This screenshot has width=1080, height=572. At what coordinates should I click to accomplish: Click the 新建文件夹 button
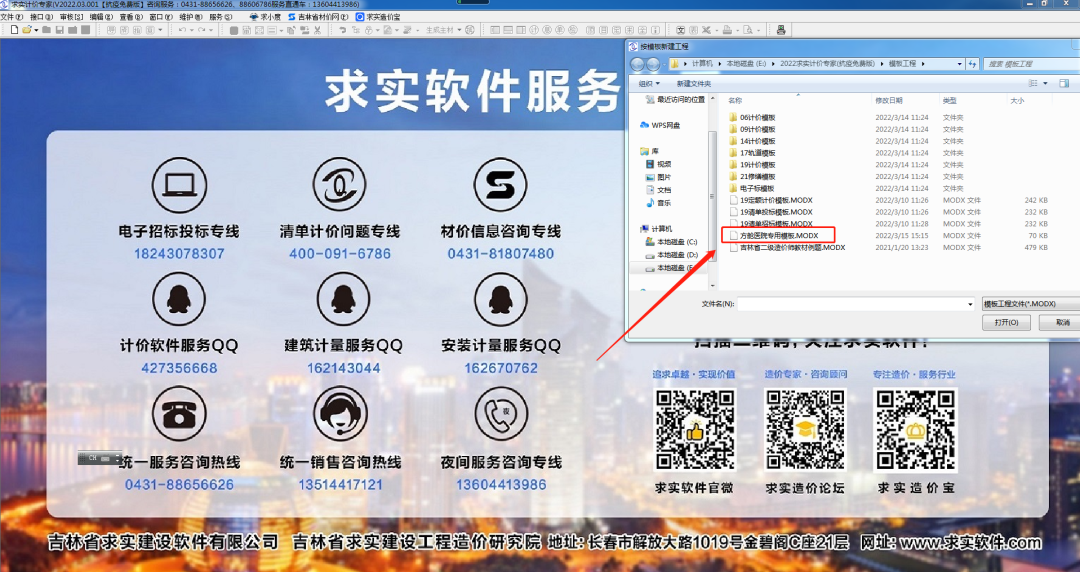click(694, 83)
